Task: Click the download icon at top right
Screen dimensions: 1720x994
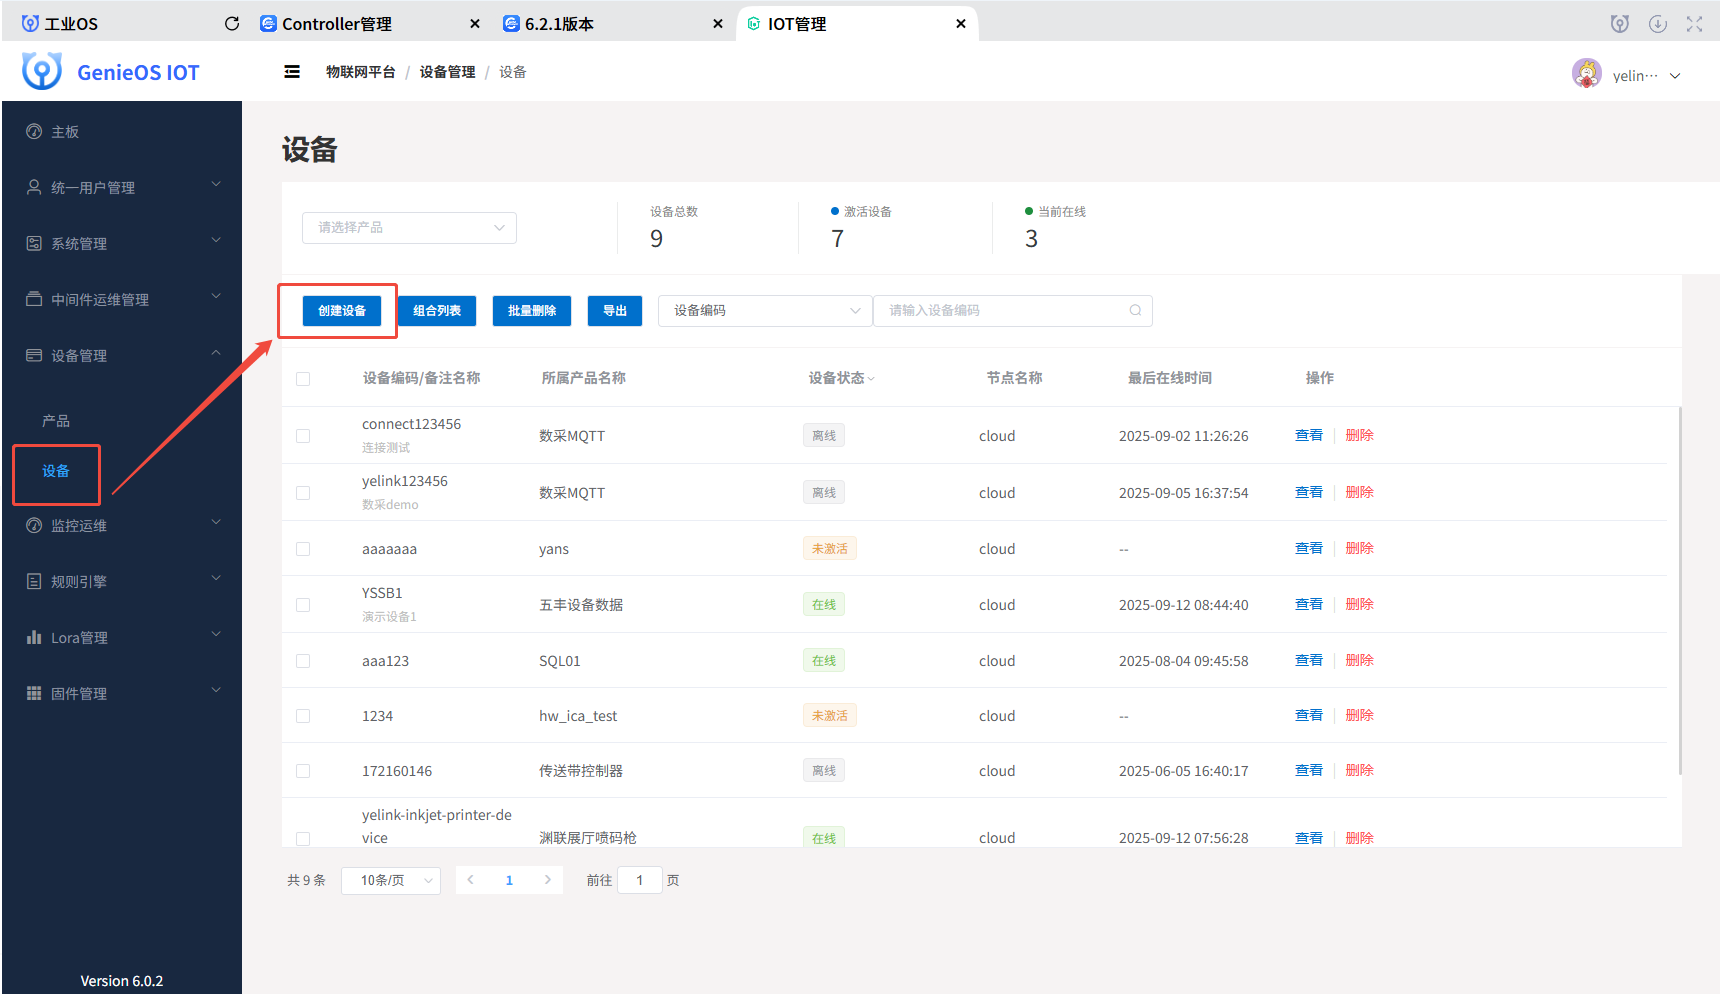Action: click(1658, 22)
